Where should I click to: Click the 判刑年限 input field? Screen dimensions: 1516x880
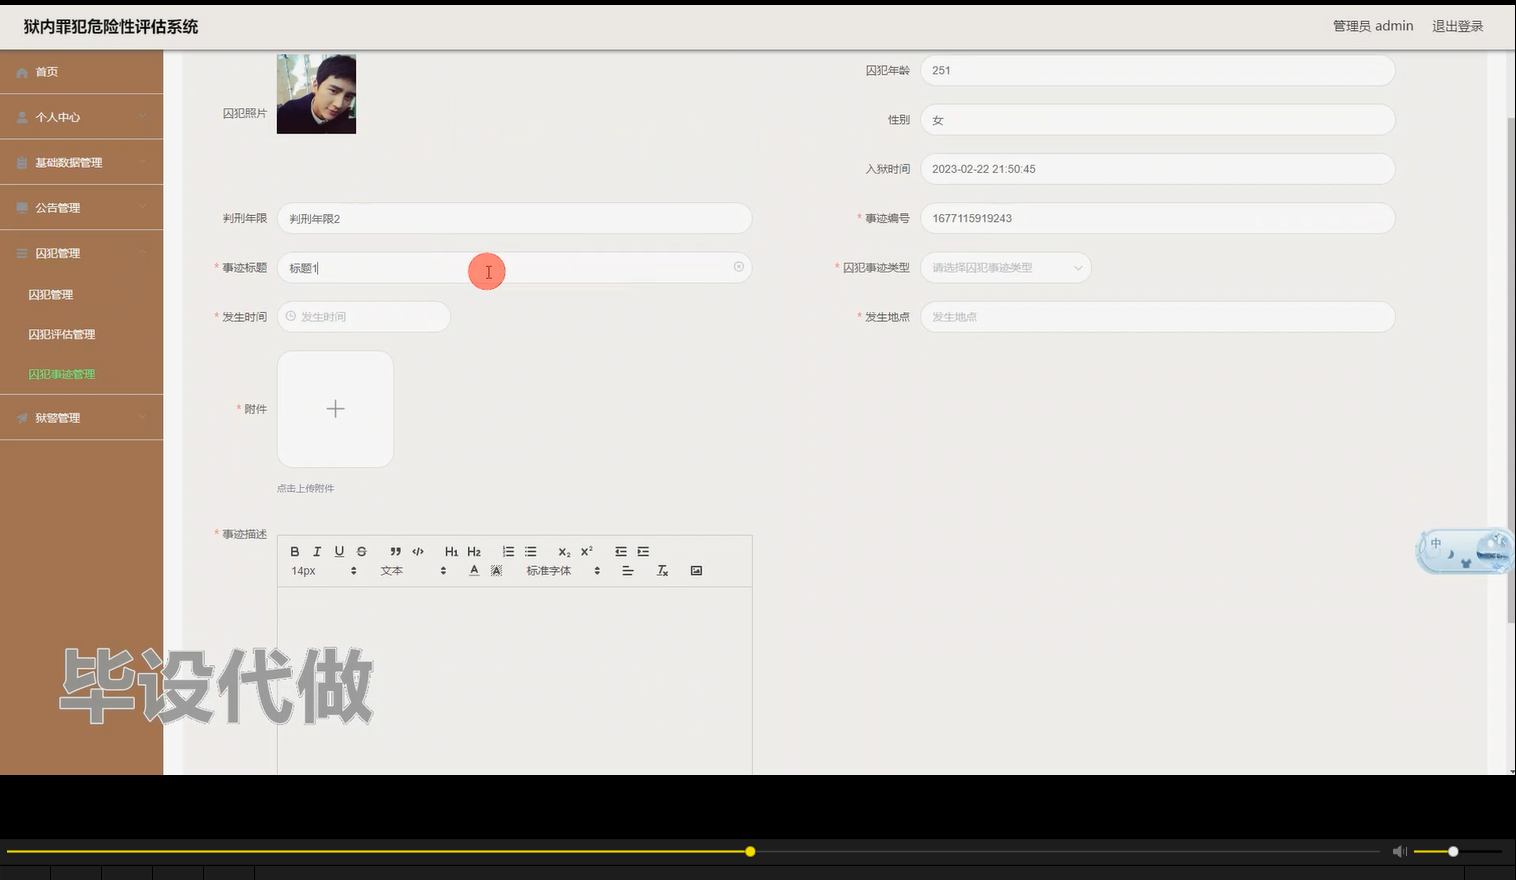tap(514, 218)
